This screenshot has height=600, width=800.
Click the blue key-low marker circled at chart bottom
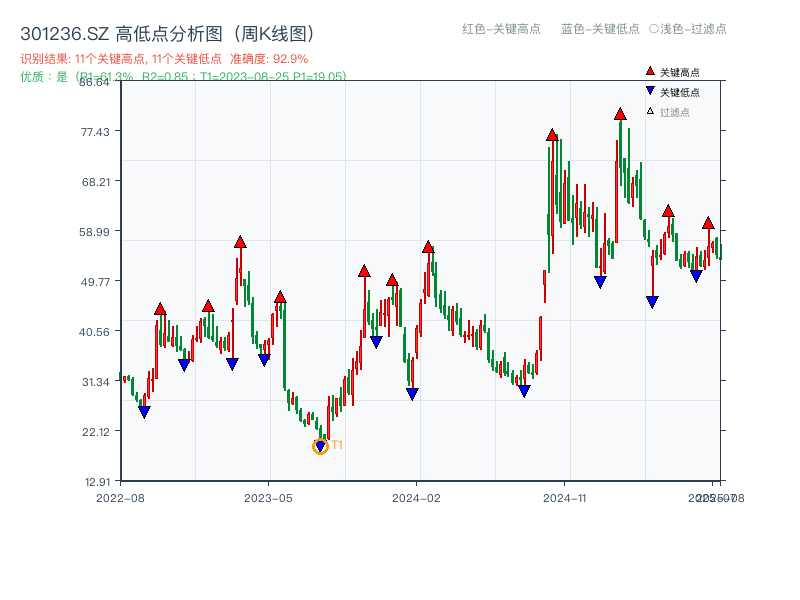(321, 444)
